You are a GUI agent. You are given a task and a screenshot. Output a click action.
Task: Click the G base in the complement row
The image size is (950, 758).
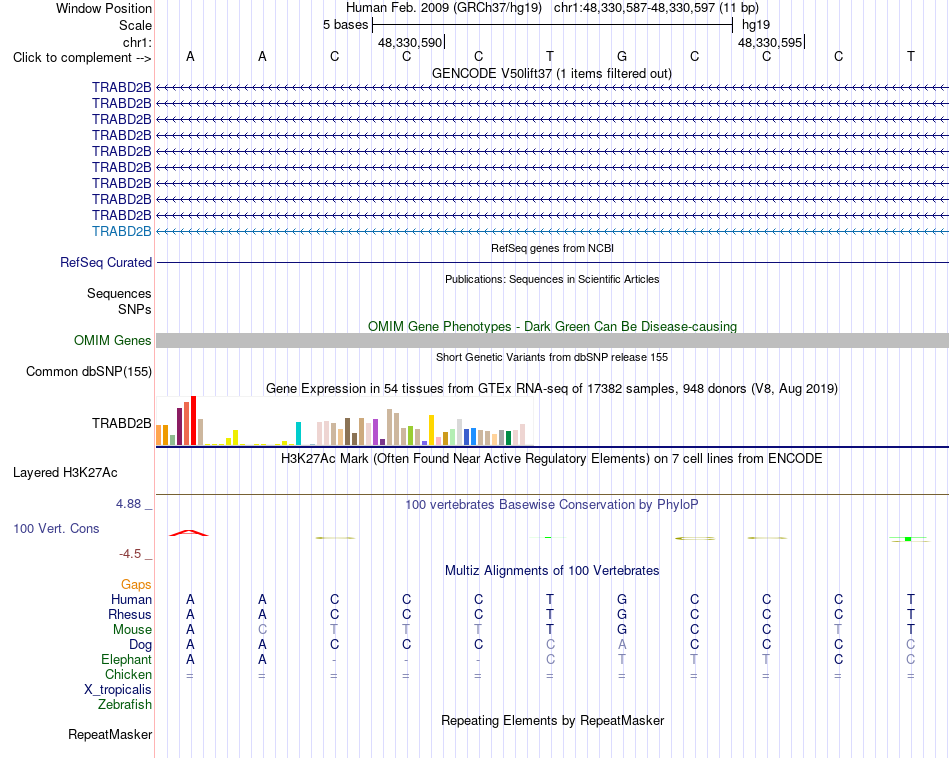click(x=622, y=56)
